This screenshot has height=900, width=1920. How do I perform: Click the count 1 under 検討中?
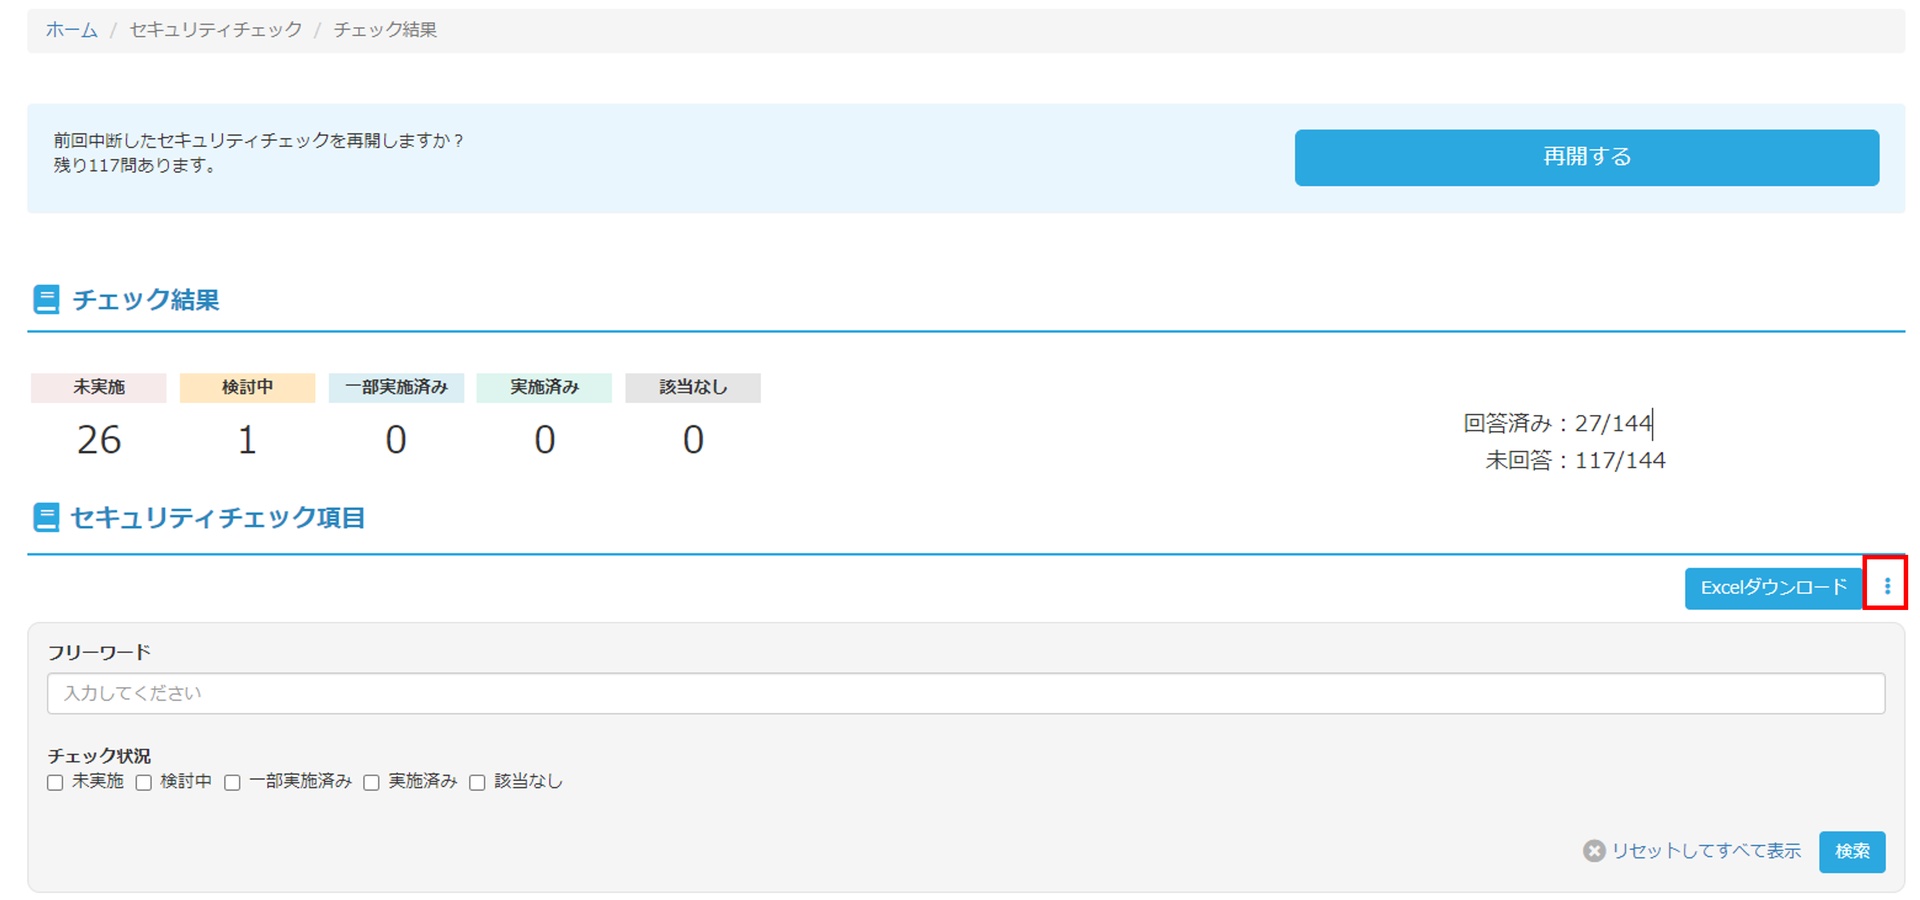coord(247,440)
